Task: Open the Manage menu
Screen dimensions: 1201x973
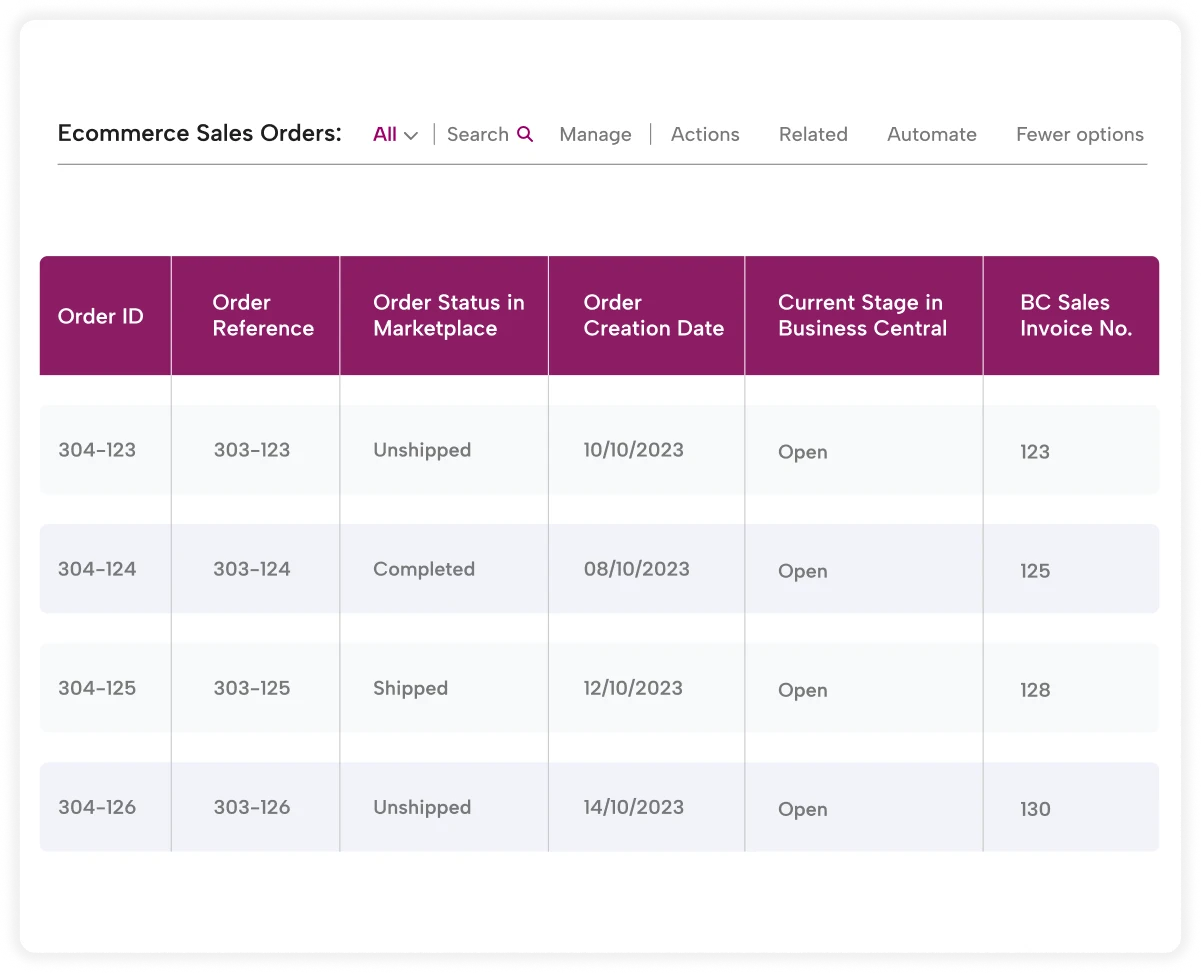Action: [595, 134]
